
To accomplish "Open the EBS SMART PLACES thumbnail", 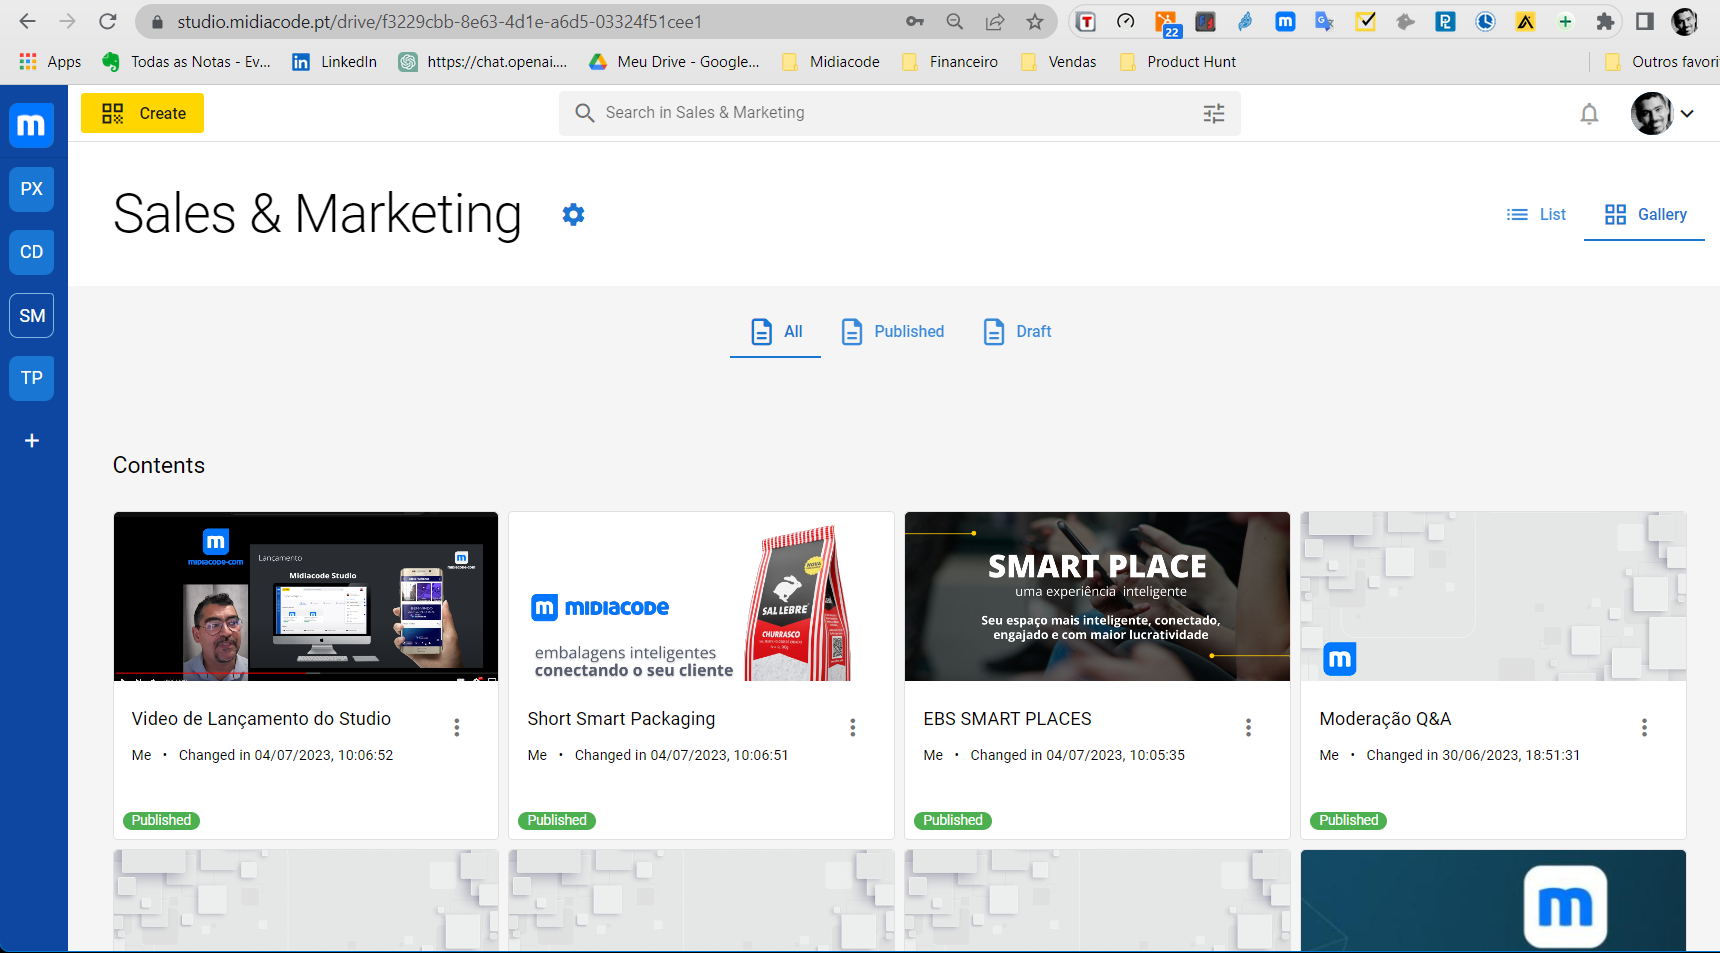I will (x=1097, y=597).
